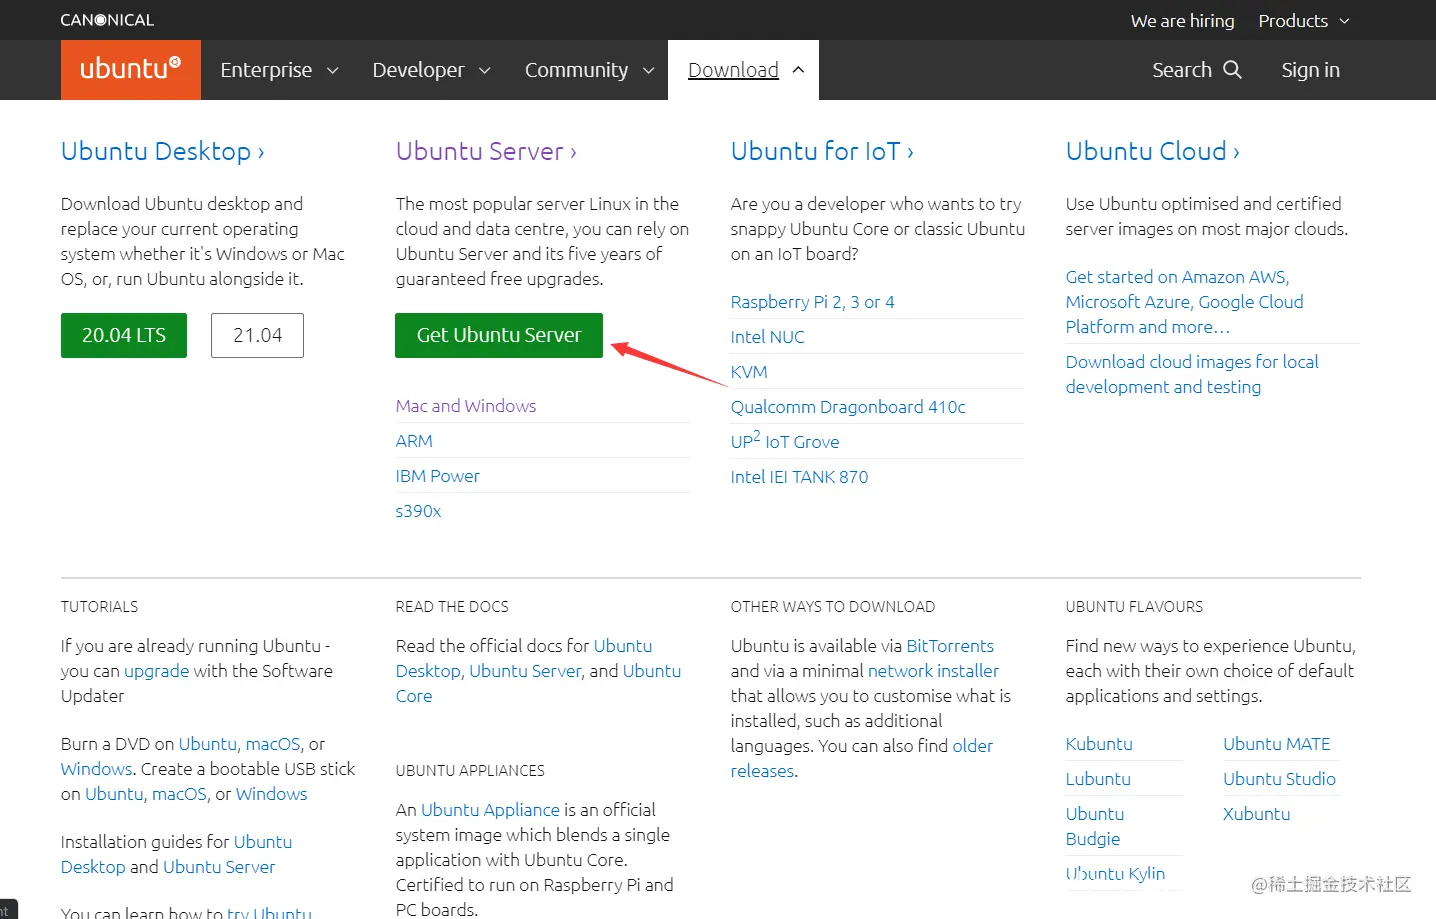Open the Products menu
Image resolution: width=1436 pixels, height=919 pixels.
pos(1293,21)
